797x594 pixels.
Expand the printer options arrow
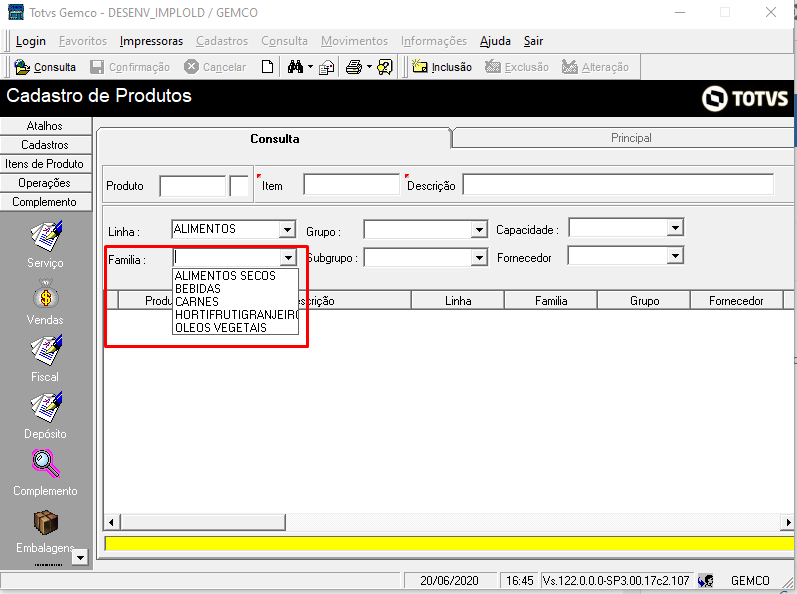click(370, 67)
